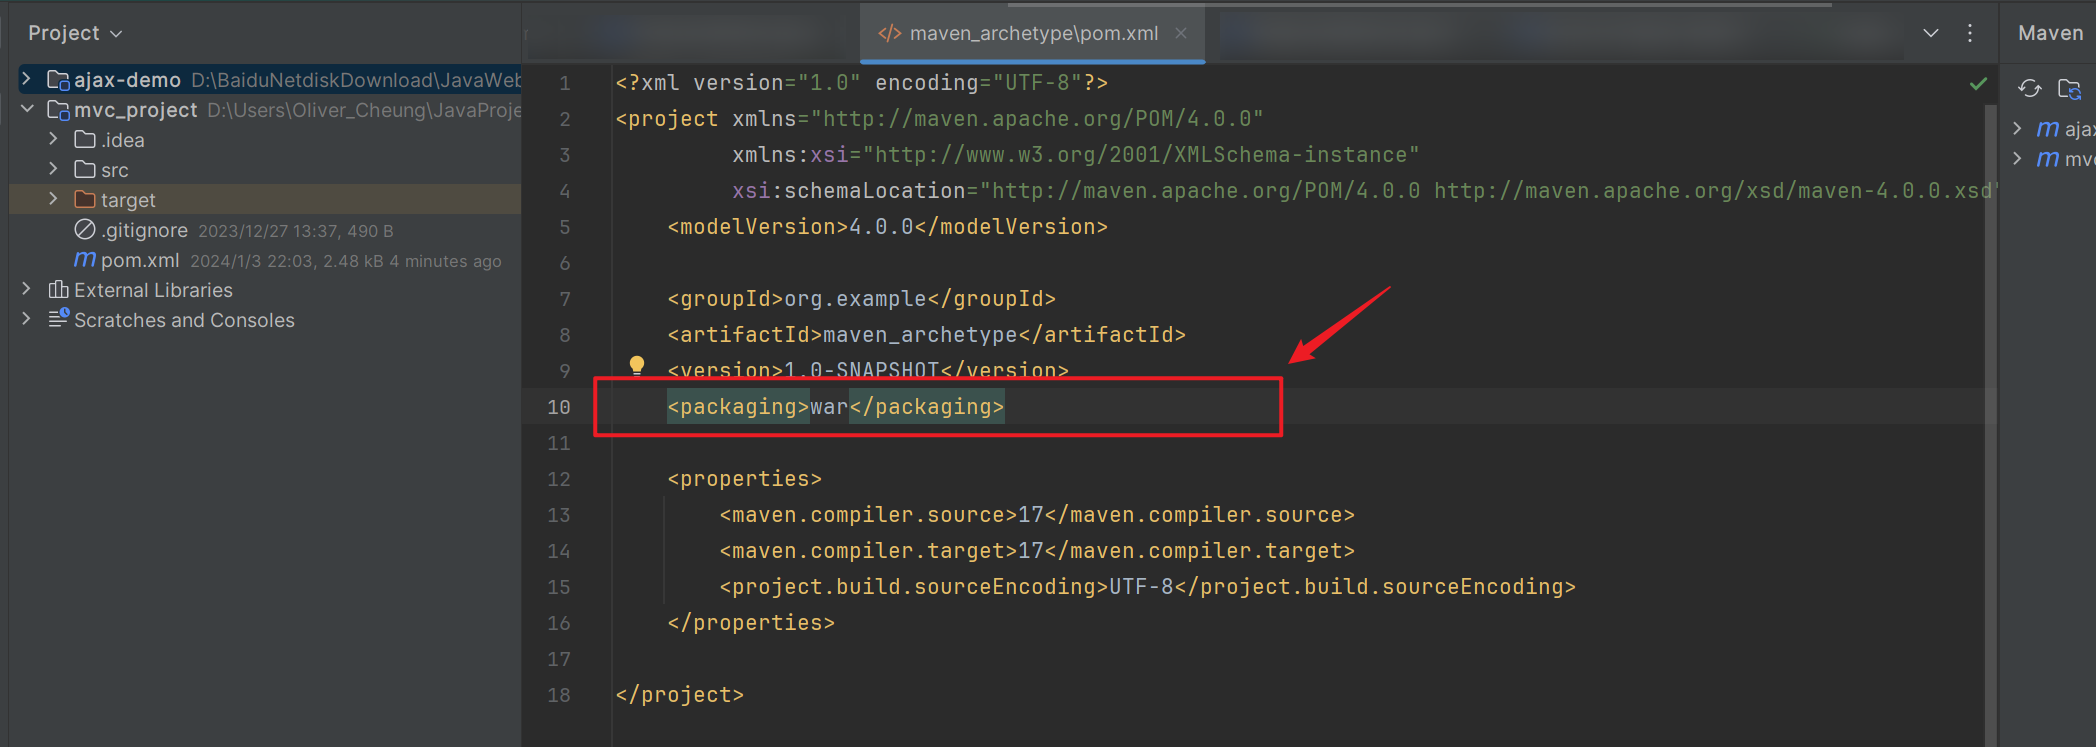Screen dimensions: 2096x747
Task: Click the opening properties tag
Action: tap(744, 479)
